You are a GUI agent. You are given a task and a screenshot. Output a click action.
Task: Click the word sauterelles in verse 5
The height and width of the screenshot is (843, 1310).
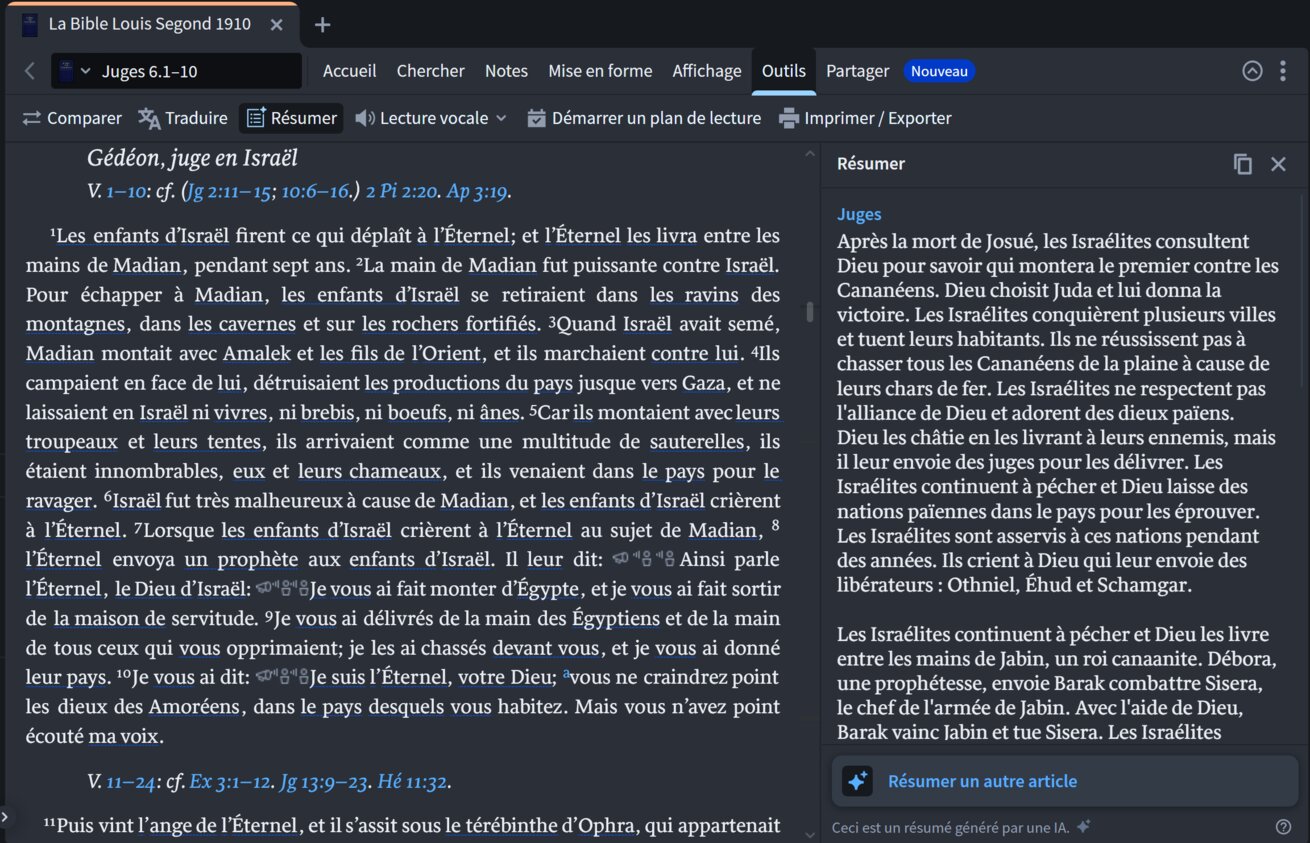tap(698, 441)
